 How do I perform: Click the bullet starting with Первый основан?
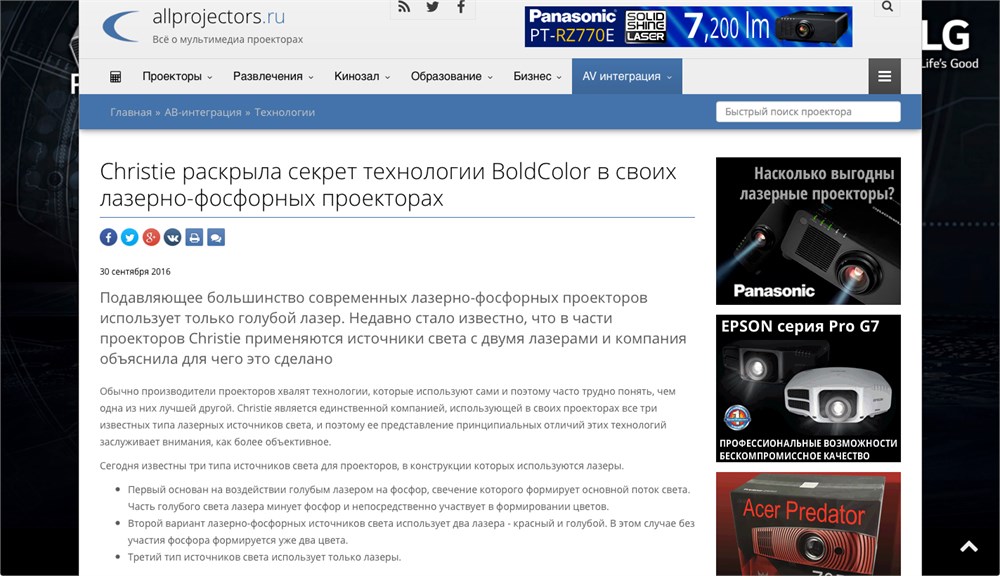(x=409, y=498)
